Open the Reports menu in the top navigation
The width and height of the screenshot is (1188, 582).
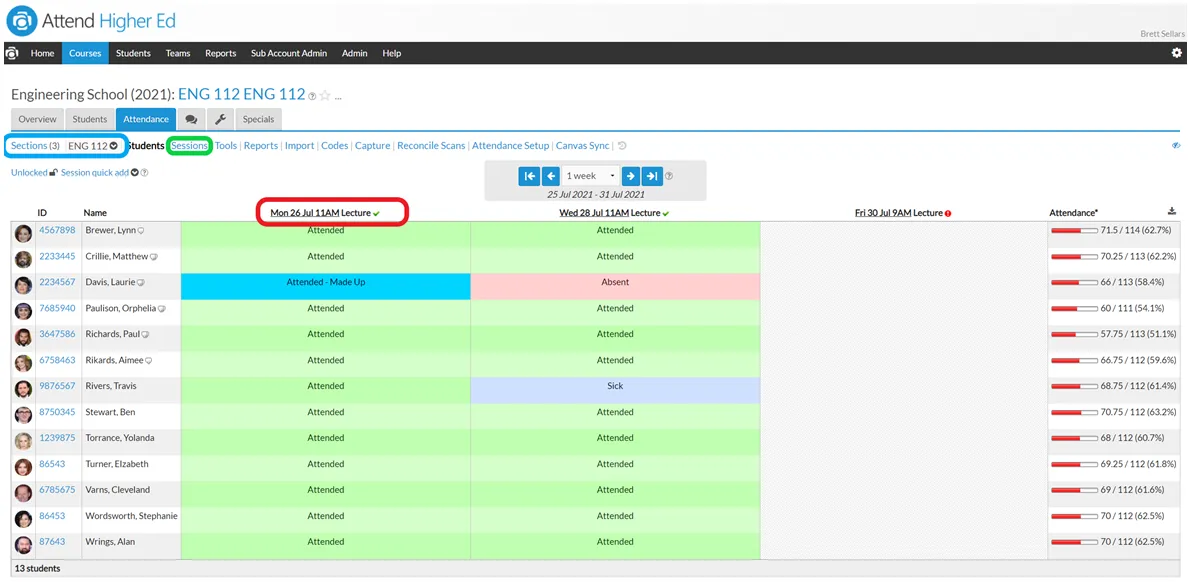(x=220, y=53)
